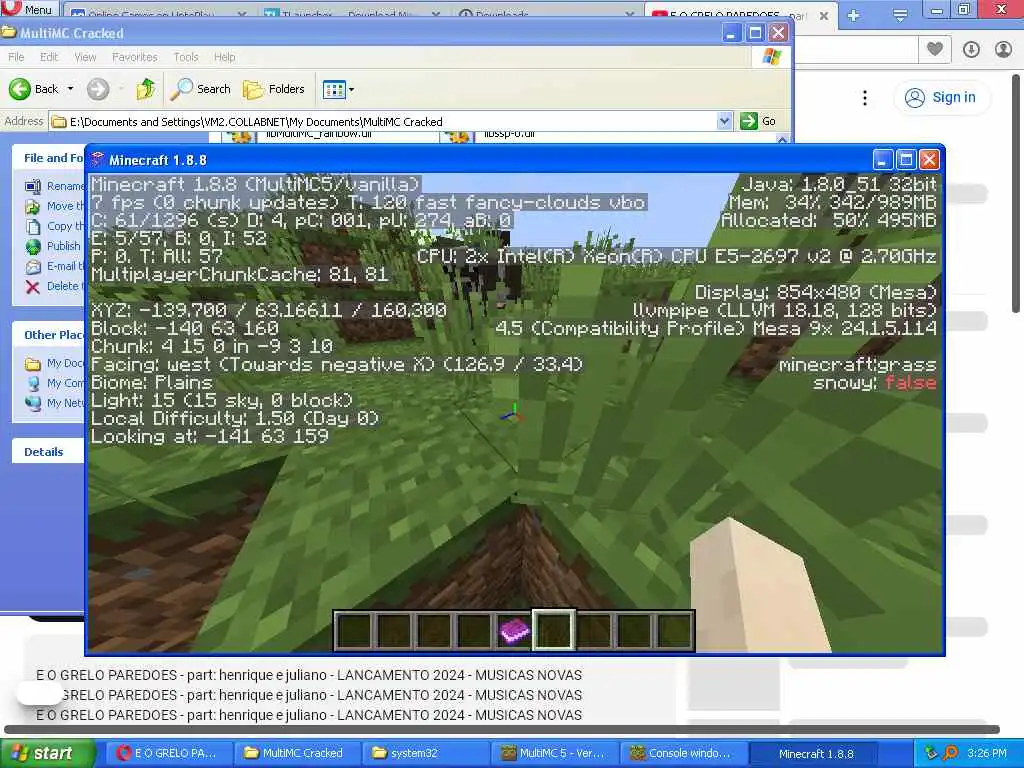The image size is (1024, 768).
Task: Switch to system32 taskbar window
Action: click(425, 753)
